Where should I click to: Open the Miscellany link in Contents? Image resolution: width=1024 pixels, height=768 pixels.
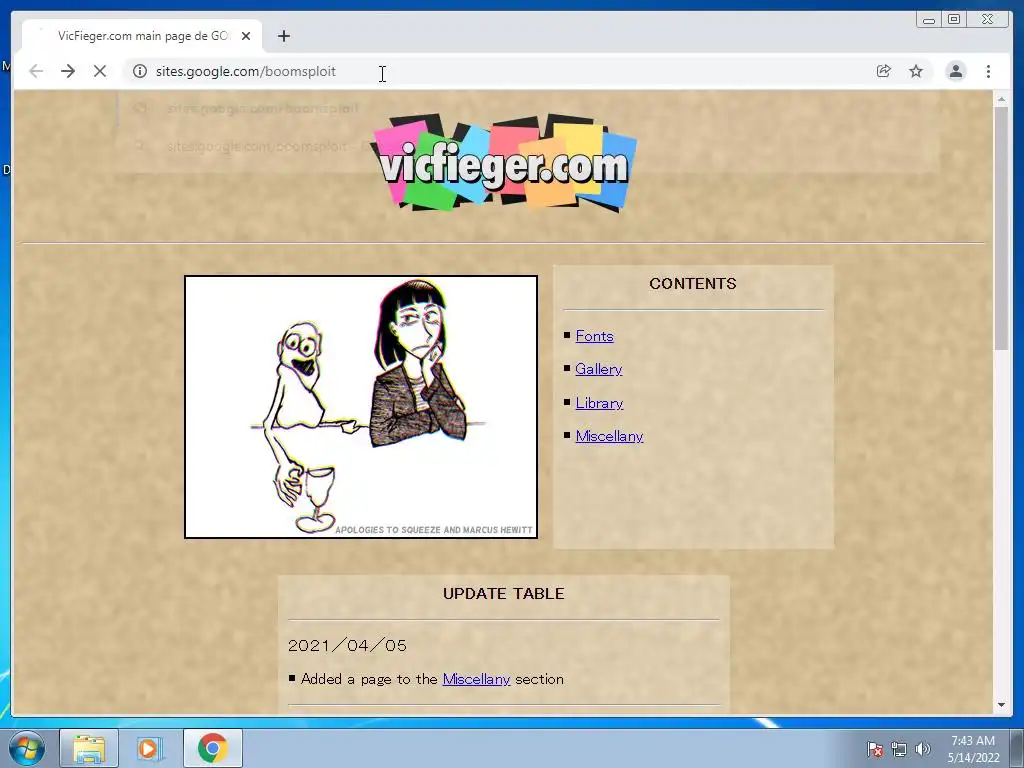click(609, 436)
